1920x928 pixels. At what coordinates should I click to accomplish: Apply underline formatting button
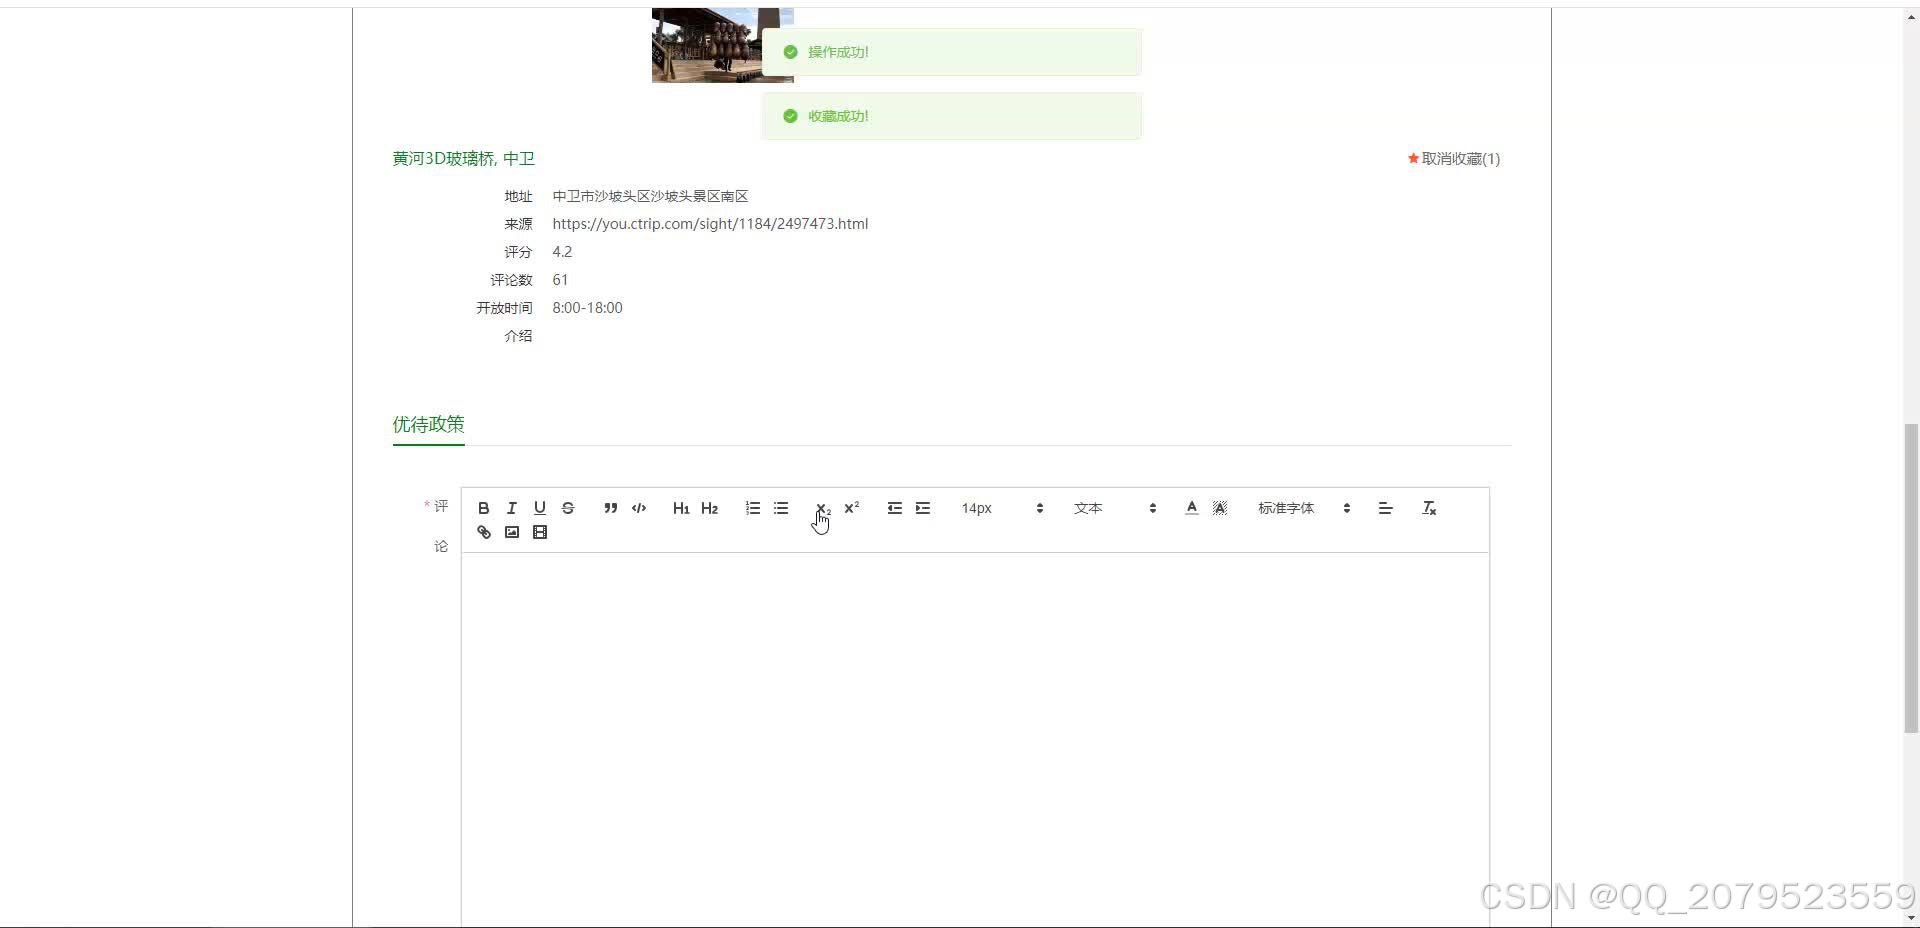(x=540, y=508)
